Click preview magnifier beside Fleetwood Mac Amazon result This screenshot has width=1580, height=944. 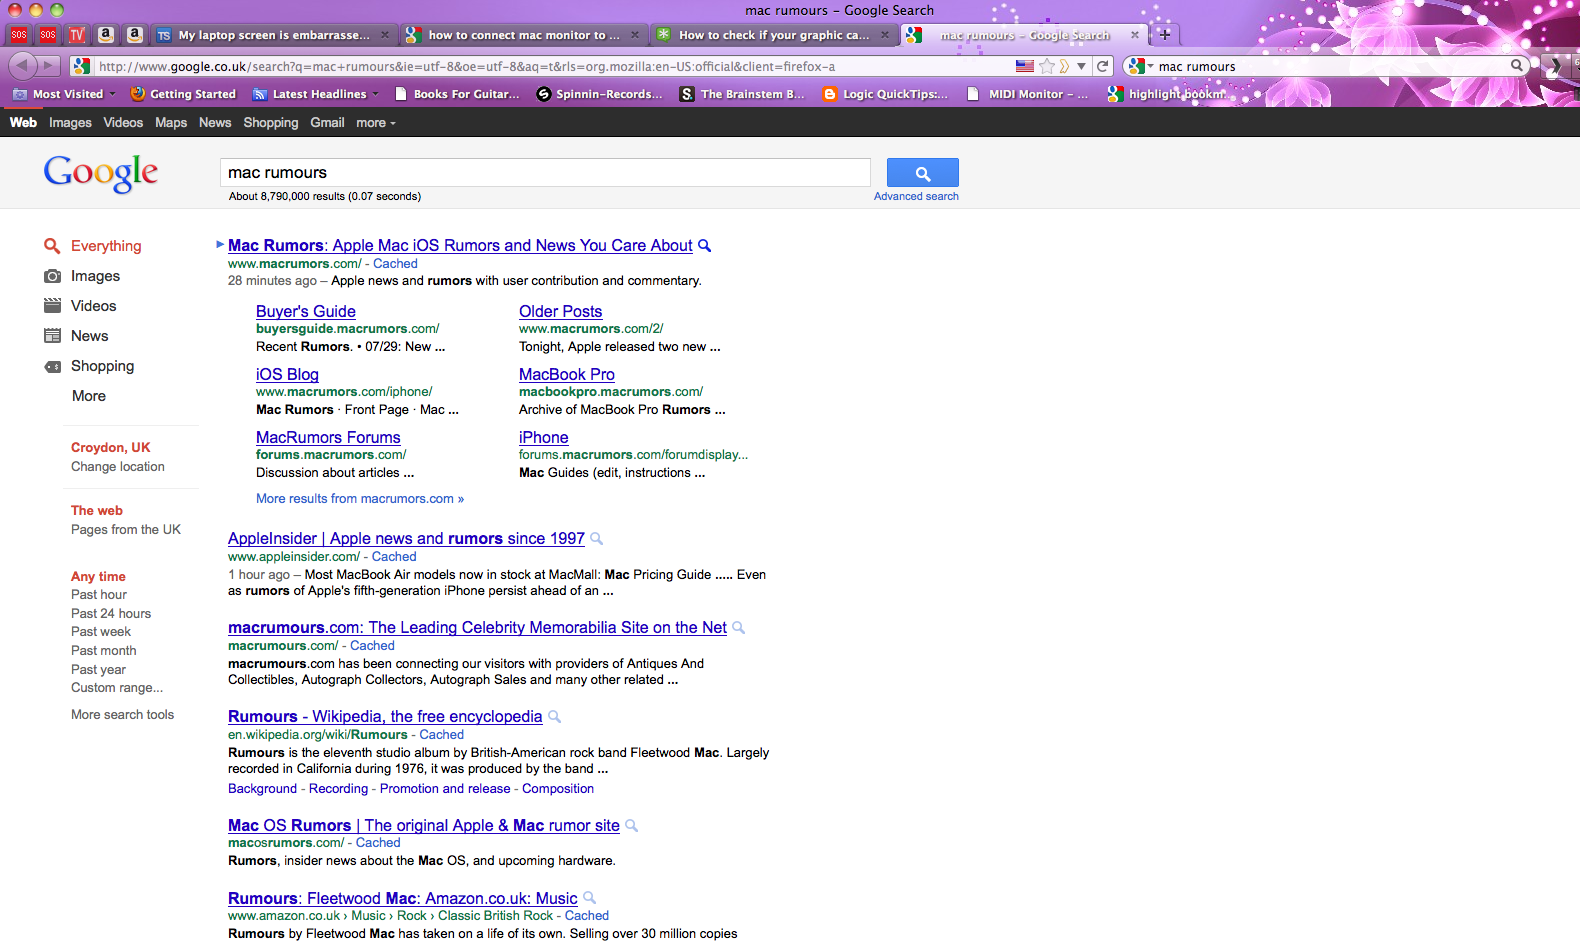pyautogui.click(x=590, y=899)
